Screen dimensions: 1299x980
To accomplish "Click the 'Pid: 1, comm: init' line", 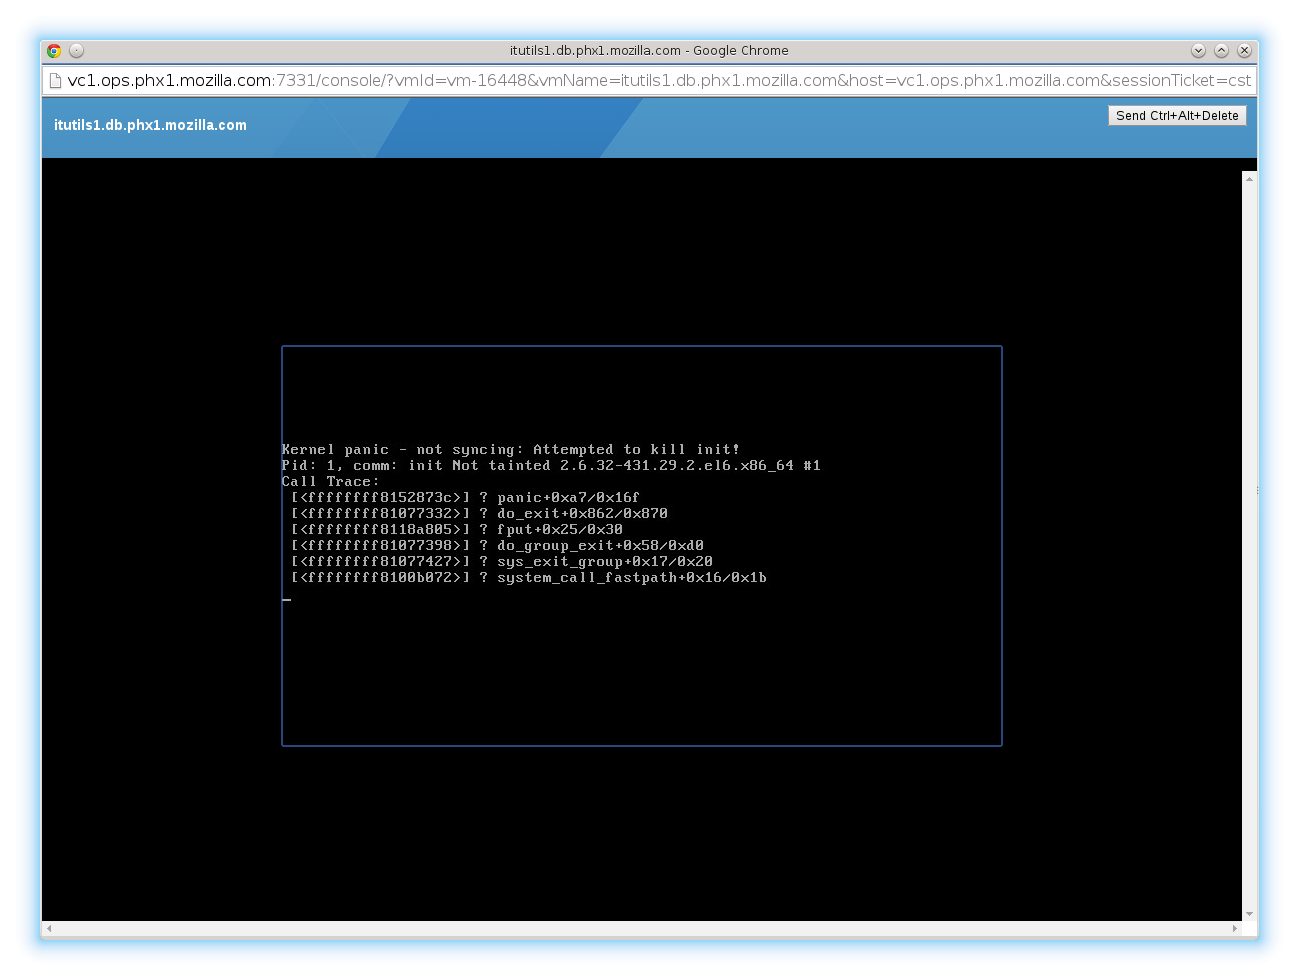I will (551, 466).
